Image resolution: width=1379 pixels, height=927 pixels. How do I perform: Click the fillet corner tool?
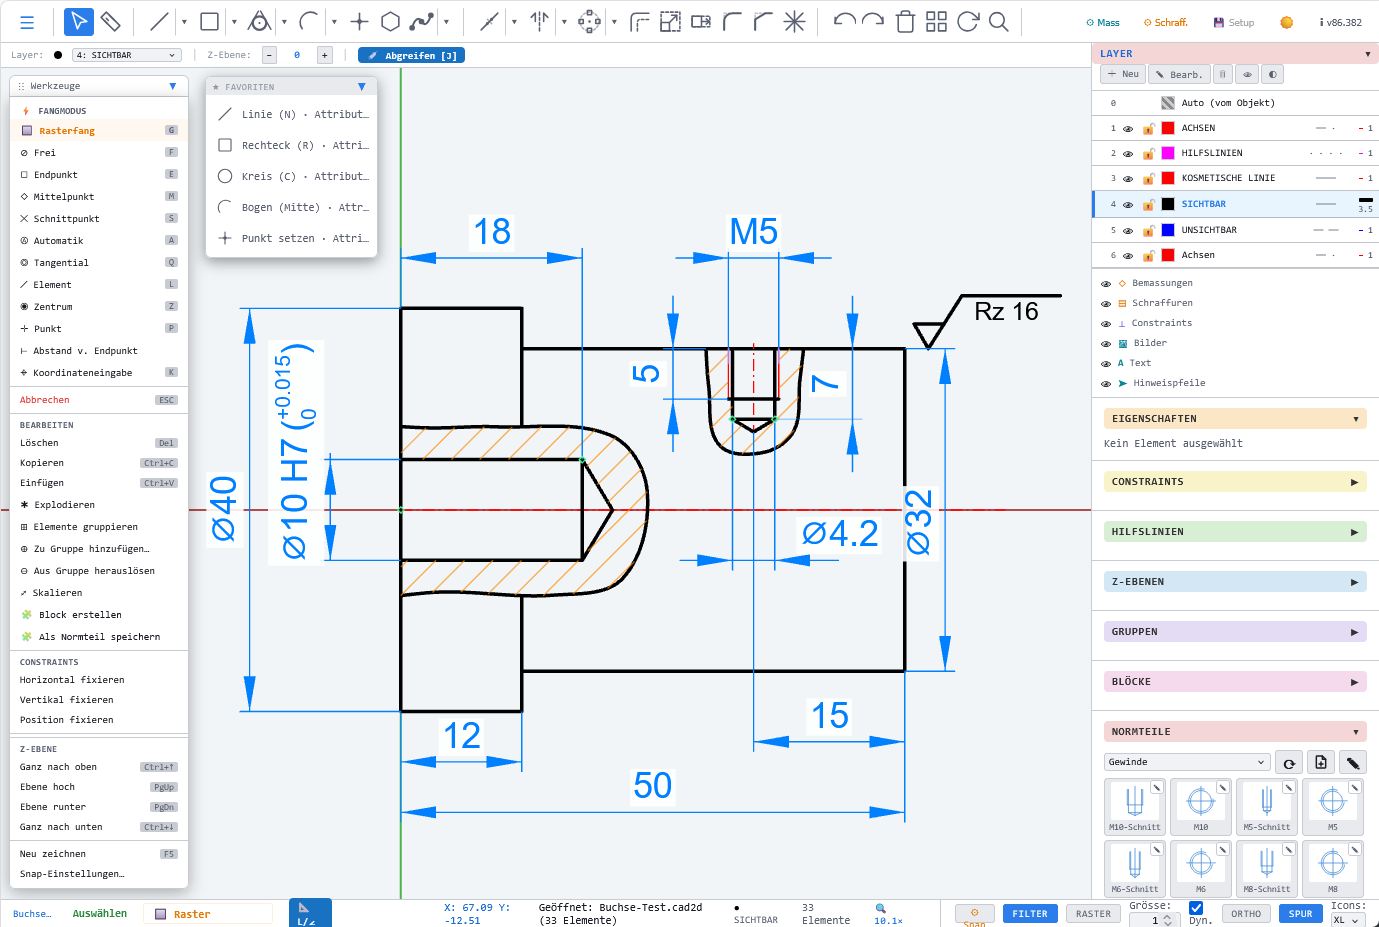click(733, 21)
